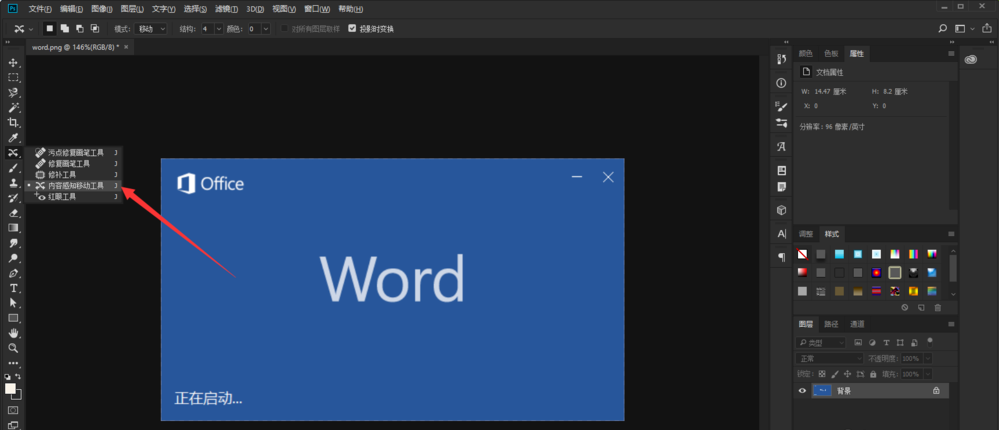The width and height of the screenshot is (999, 430).
Task: Choose the Zoom tool
Action: [x=14, y=348]
